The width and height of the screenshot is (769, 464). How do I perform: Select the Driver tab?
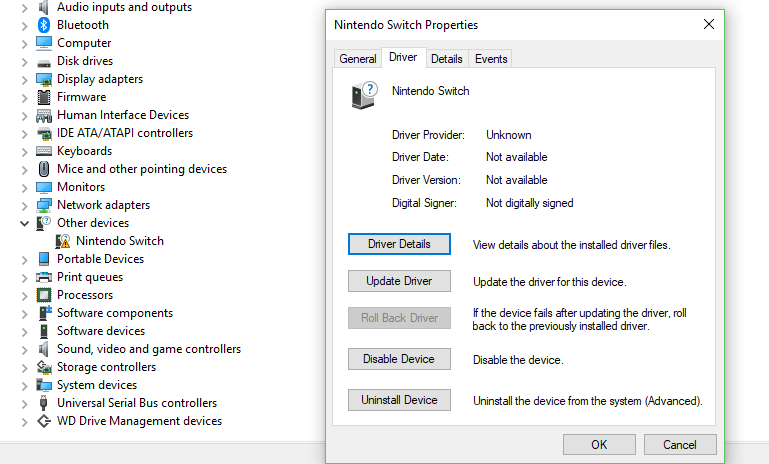coord(403,57)
